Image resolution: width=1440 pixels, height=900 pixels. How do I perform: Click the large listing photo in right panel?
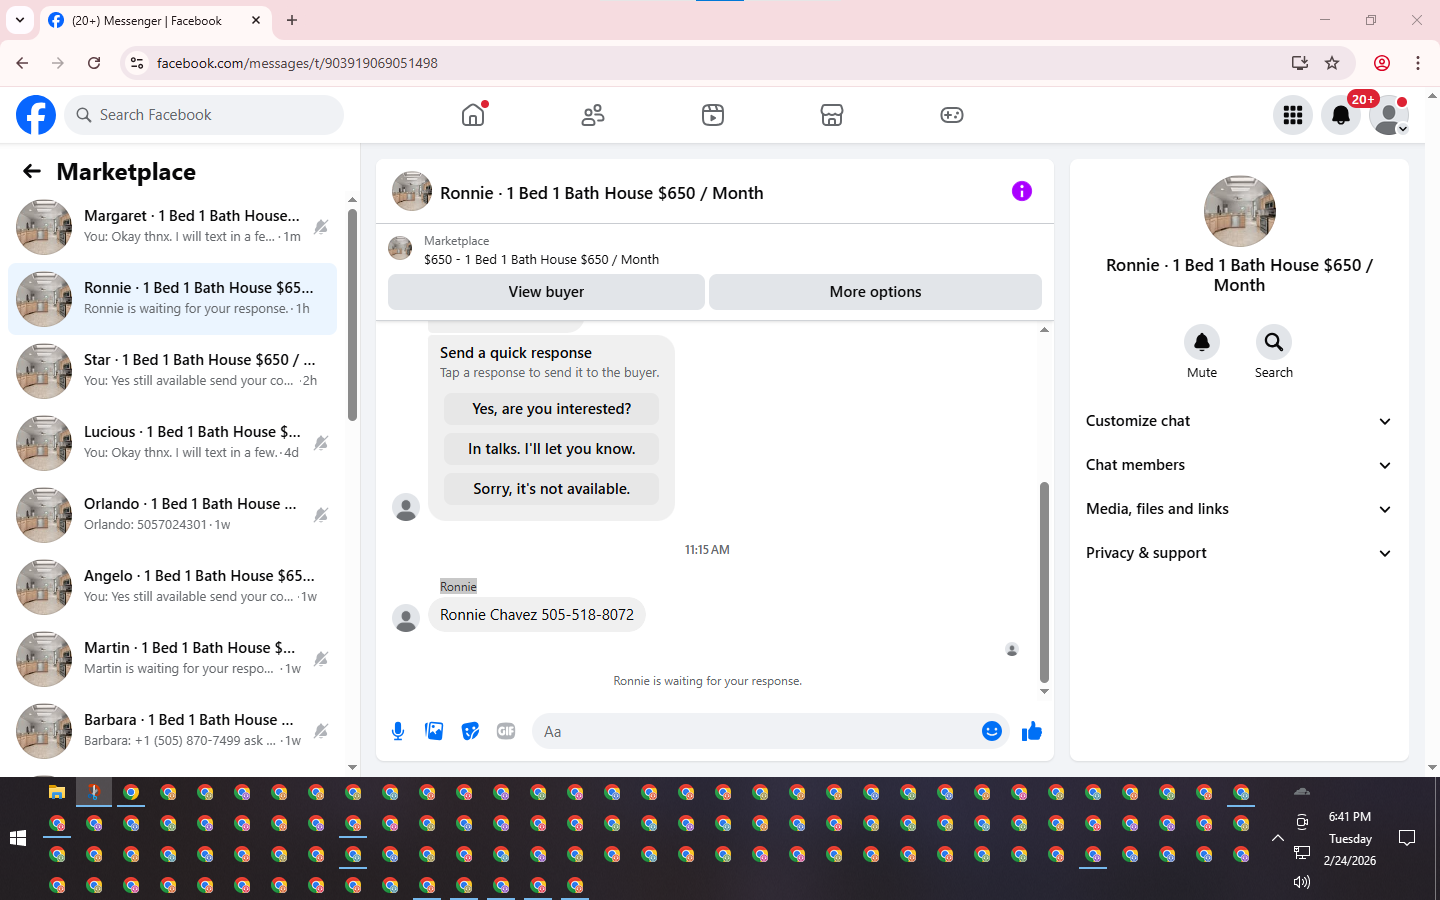click(x=1239, y=211)
